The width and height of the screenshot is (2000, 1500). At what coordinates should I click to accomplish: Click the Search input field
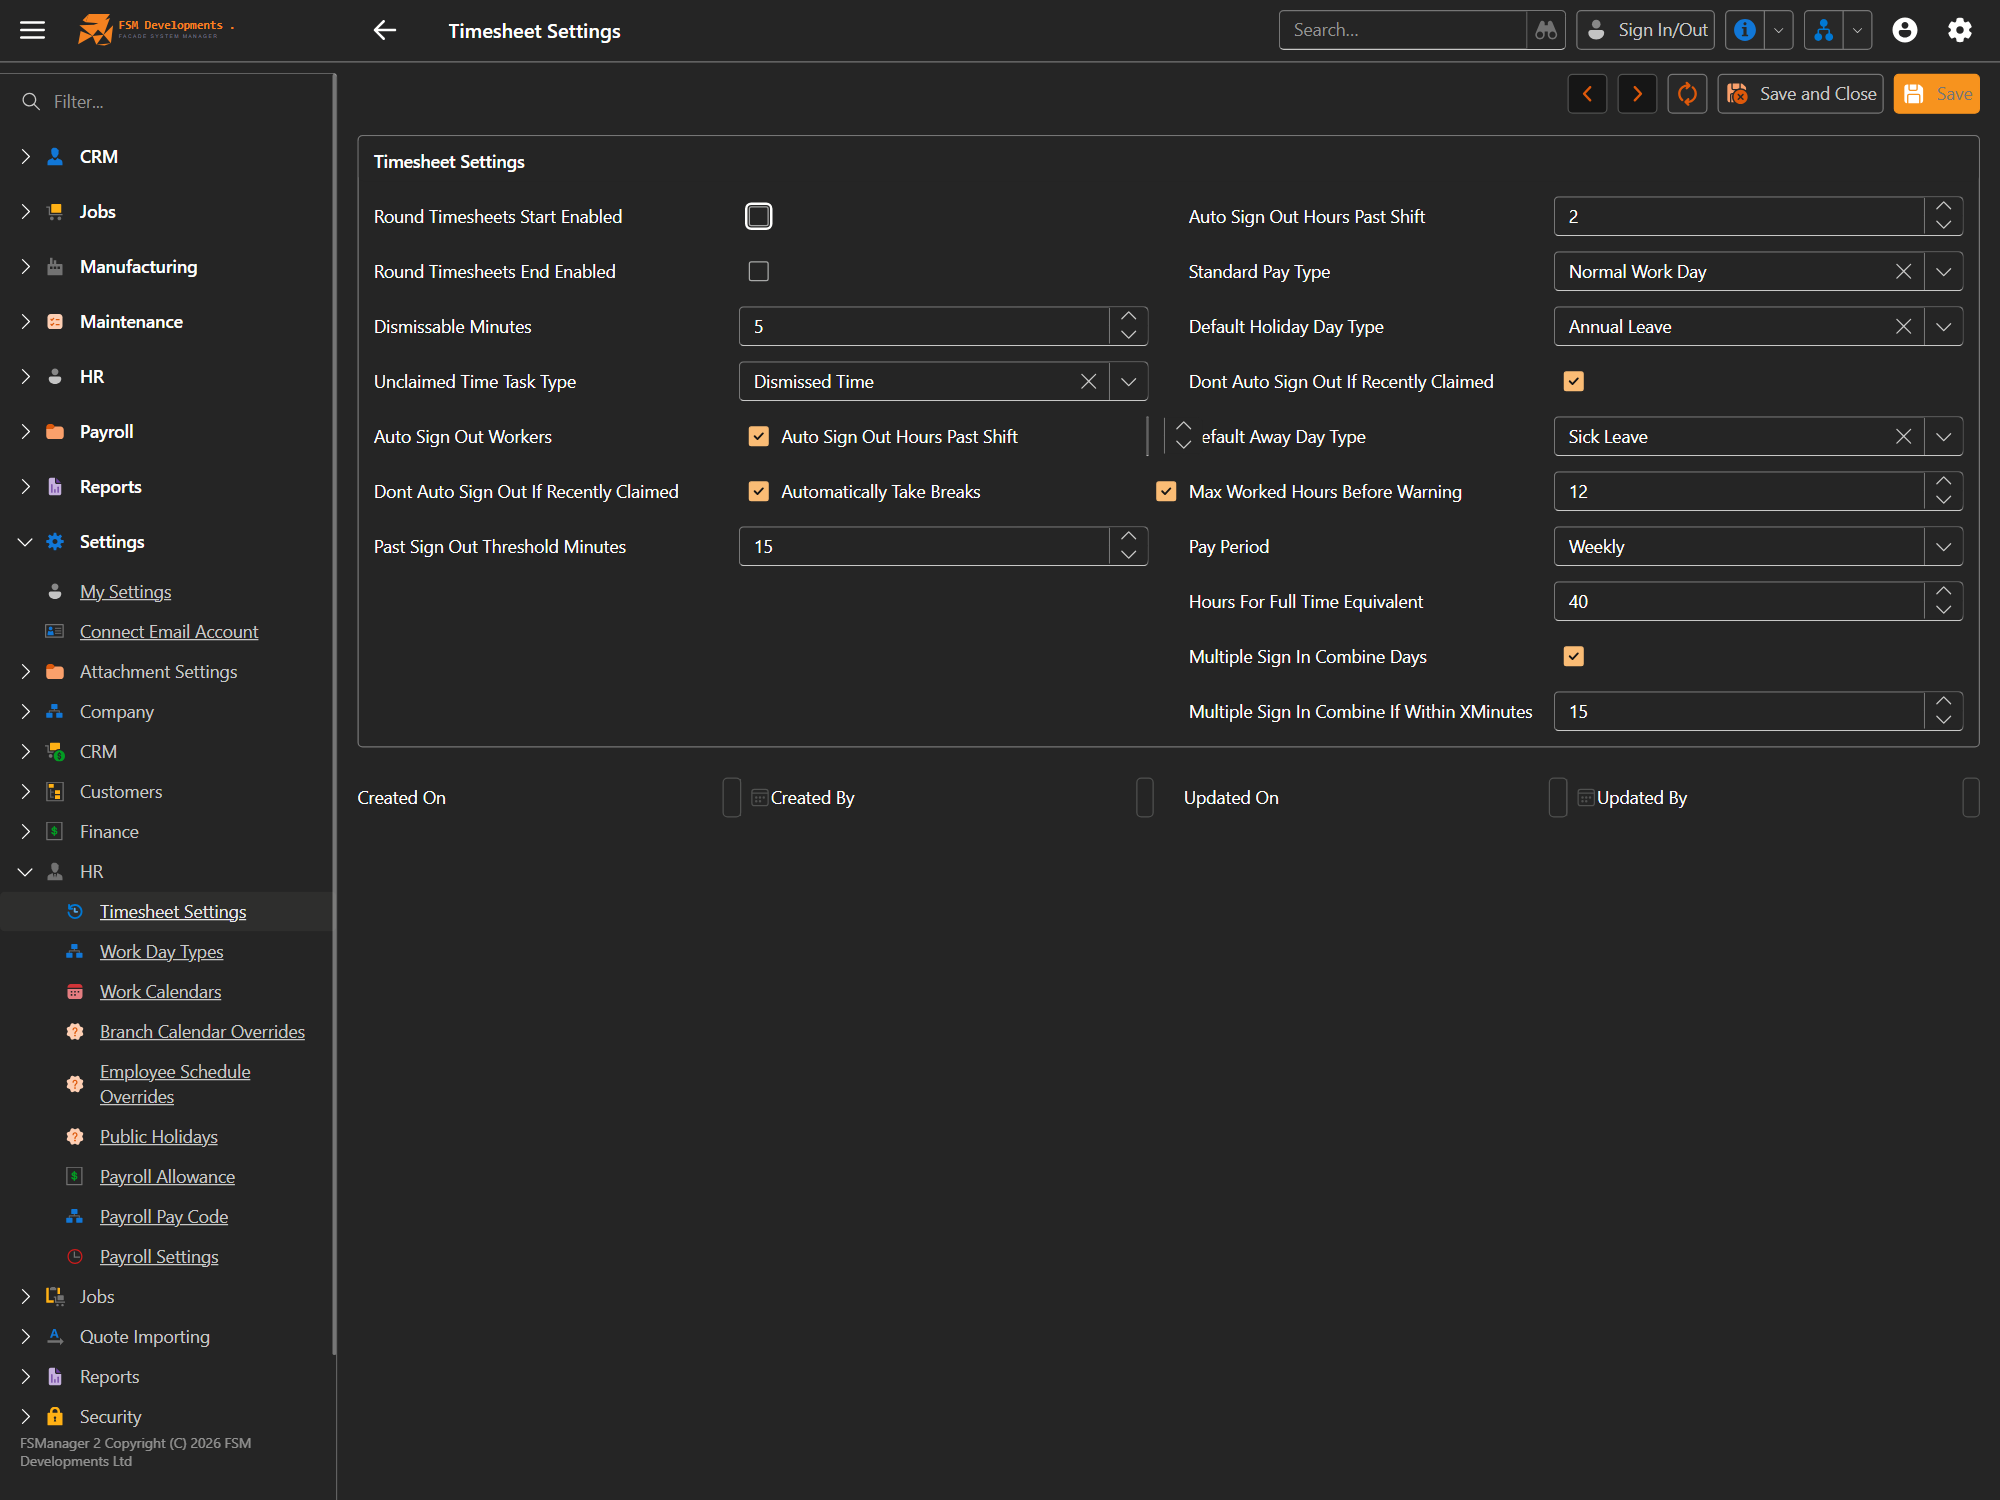(x=1403, y=30)
